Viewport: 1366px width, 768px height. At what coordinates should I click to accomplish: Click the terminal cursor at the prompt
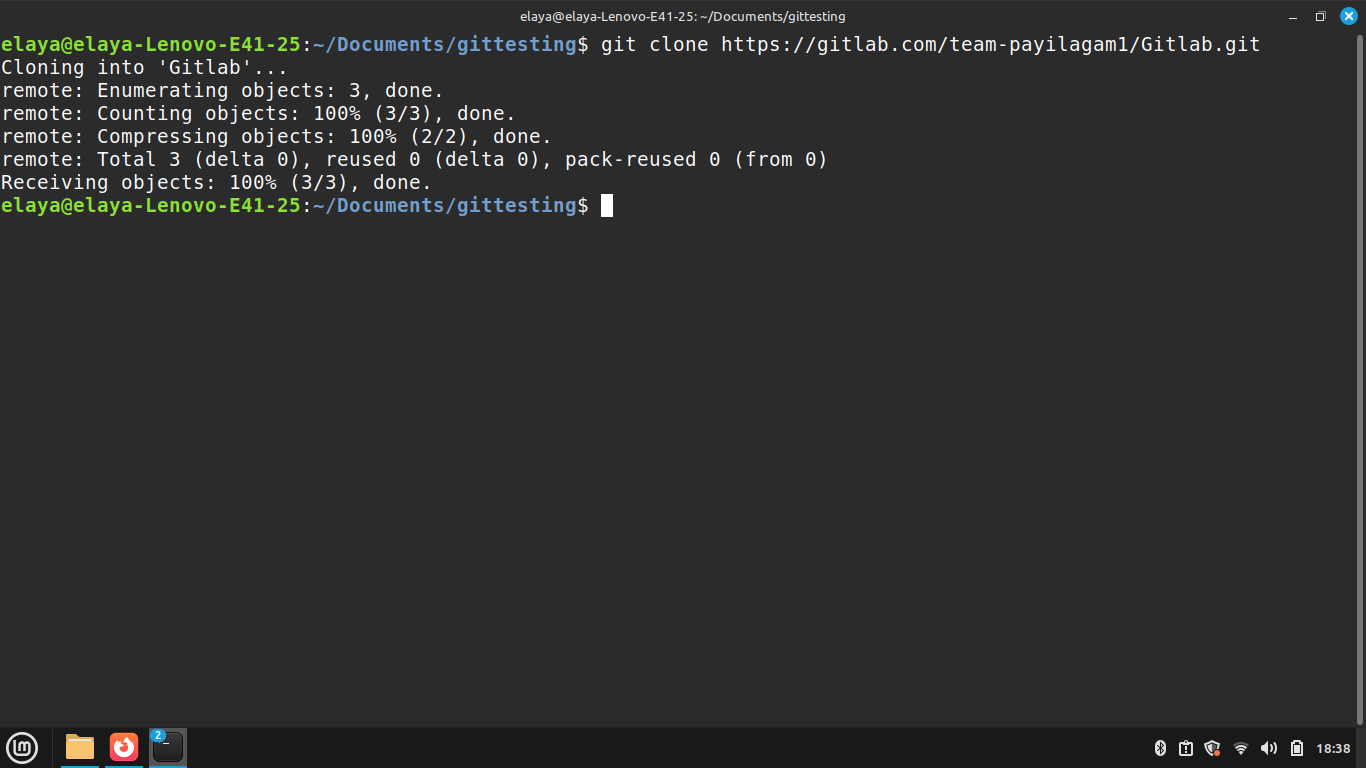[x=607, y=205]
